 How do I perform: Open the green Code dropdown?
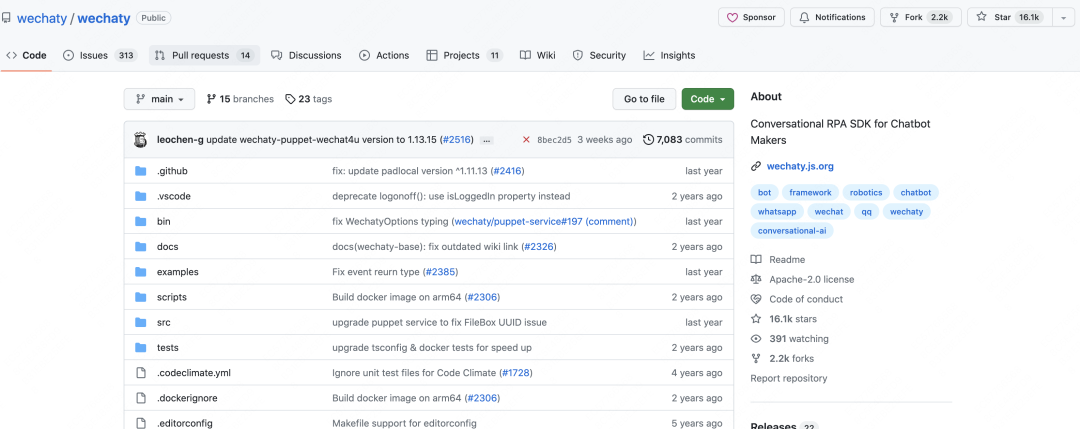(x=708, y=99)
